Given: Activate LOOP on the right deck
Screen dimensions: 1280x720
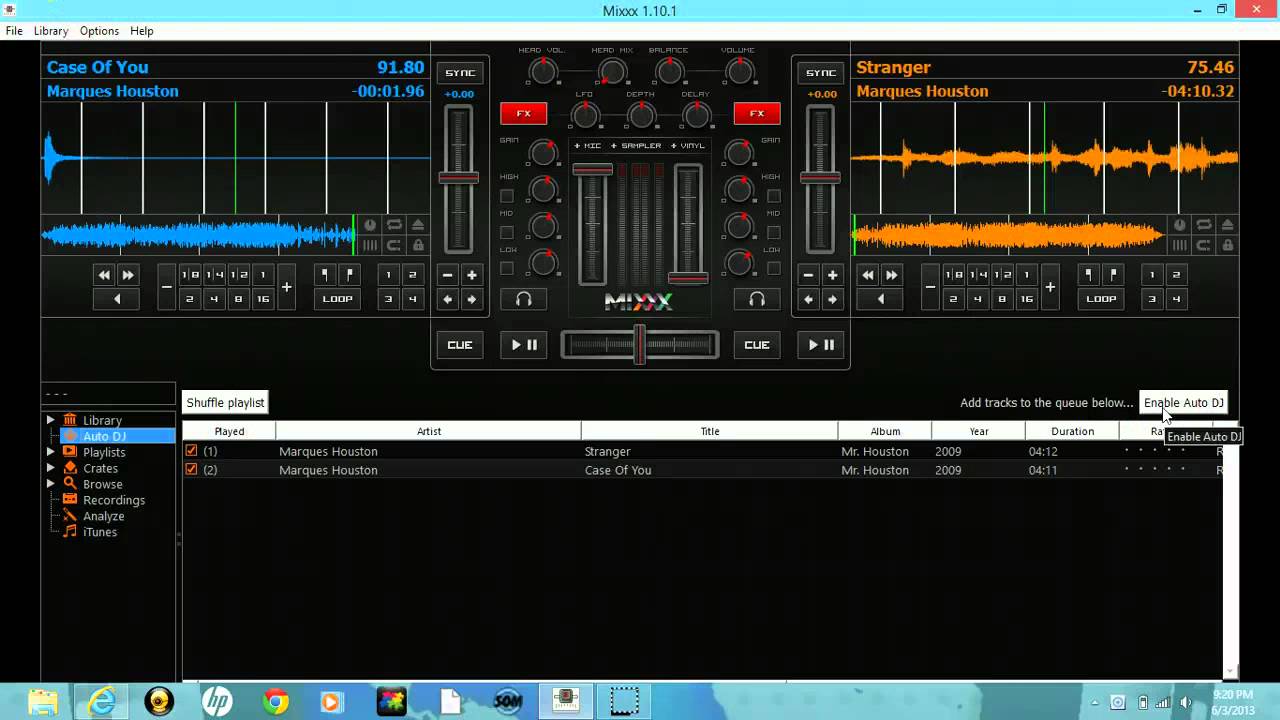Looking at the screenshot, I should pyautogui.click(x=1101, y=299).
